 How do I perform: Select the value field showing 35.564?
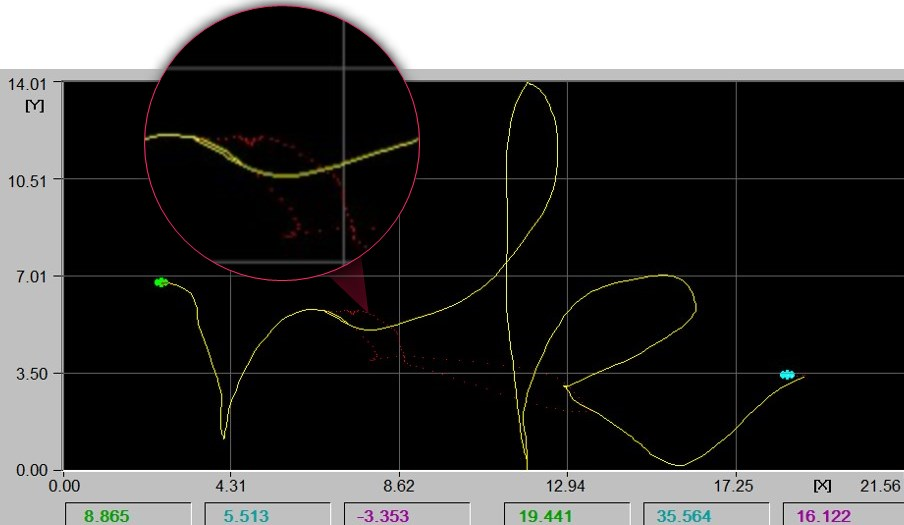point(706,514)
